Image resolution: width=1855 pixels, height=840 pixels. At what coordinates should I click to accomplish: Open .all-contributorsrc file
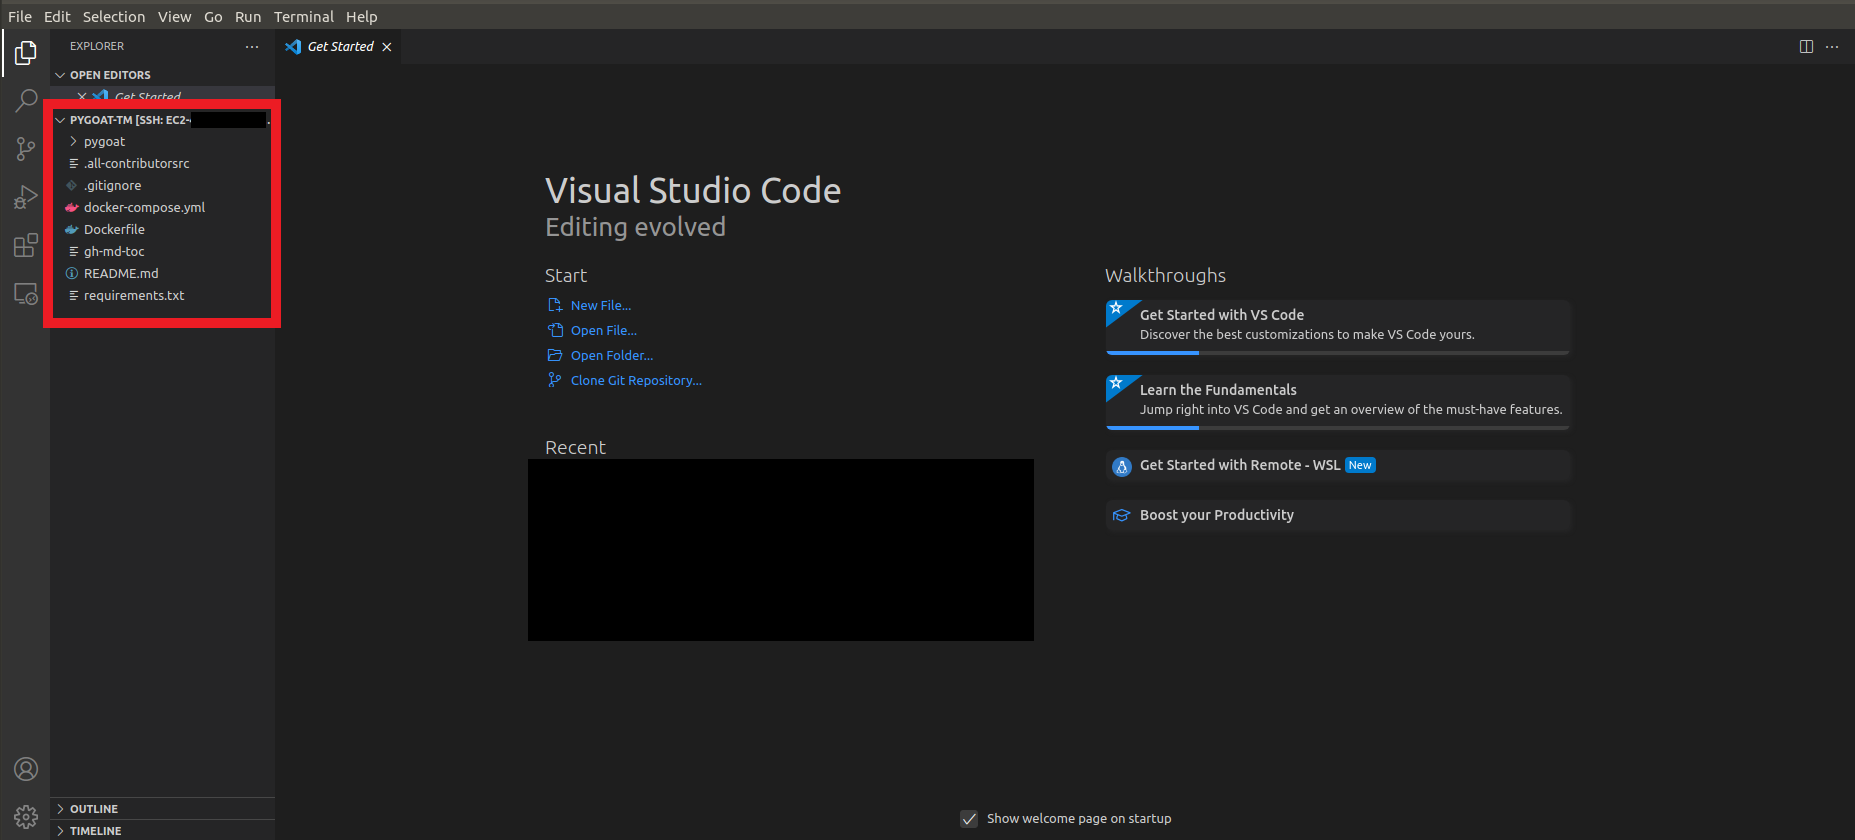coord(136,163)
